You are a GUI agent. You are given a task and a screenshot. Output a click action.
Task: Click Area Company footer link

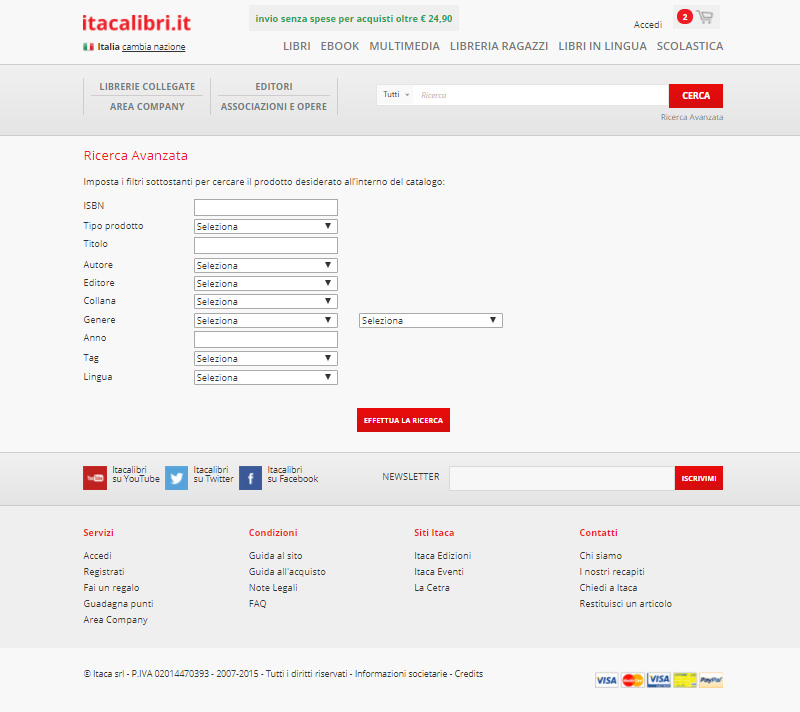pyautogui.click(x=116, y=620)
